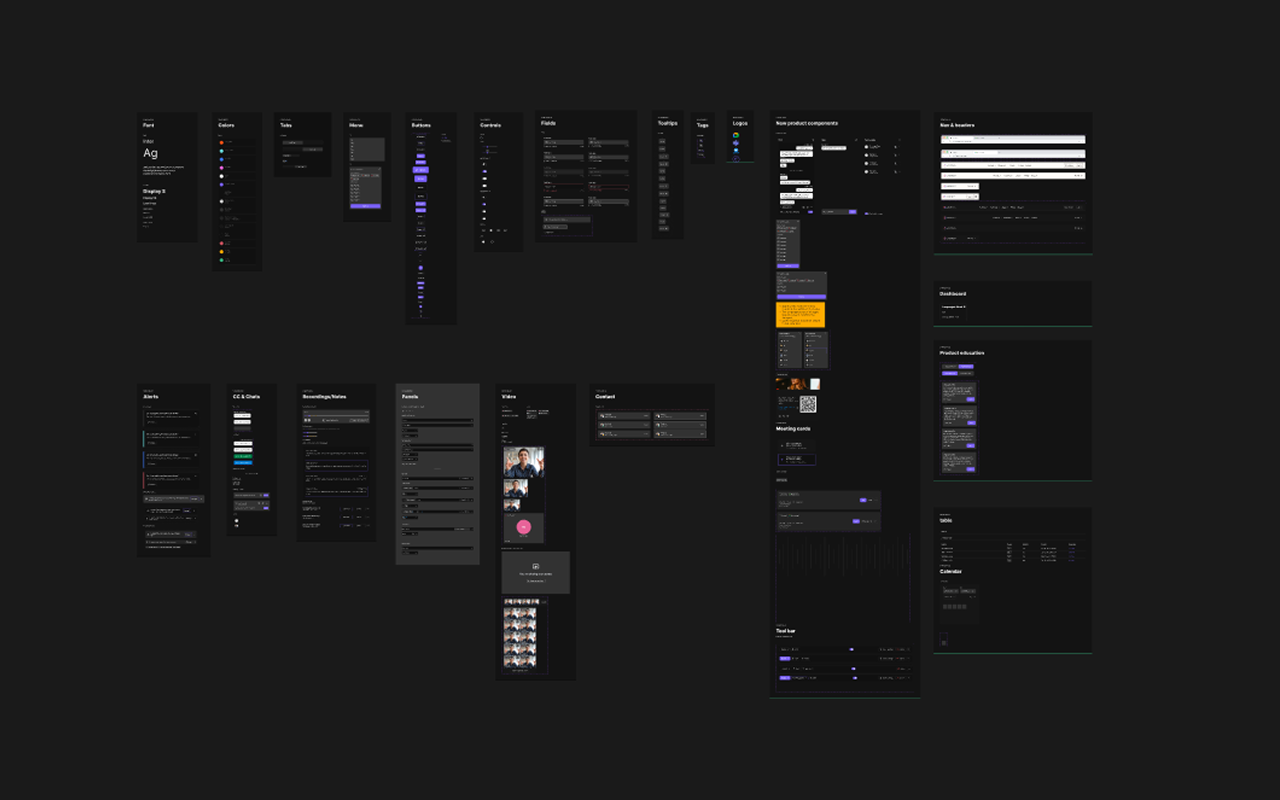Click the green button in CC & Chats frame
This screenshot has height=800, width=1280.
(243, 456)
